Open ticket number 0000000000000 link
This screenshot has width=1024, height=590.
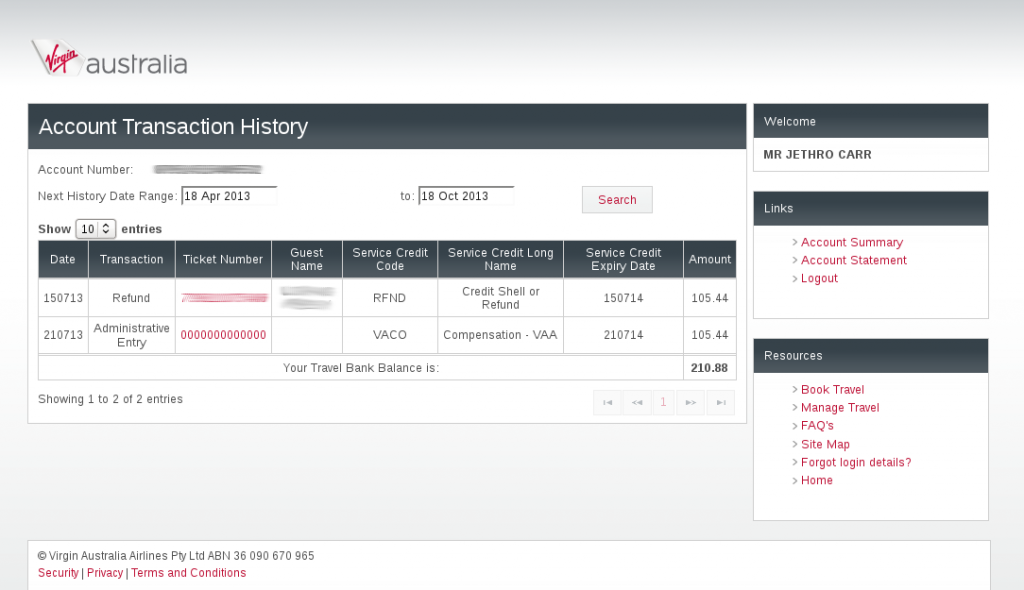tap(223, 335)
